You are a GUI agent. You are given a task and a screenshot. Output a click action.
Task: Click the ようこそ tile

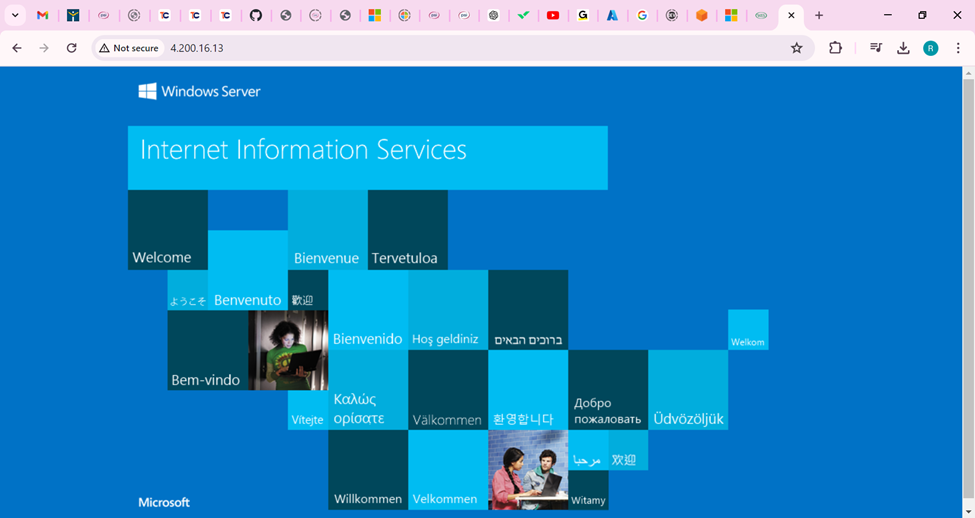pyautogui.click(x=188, y=290)
